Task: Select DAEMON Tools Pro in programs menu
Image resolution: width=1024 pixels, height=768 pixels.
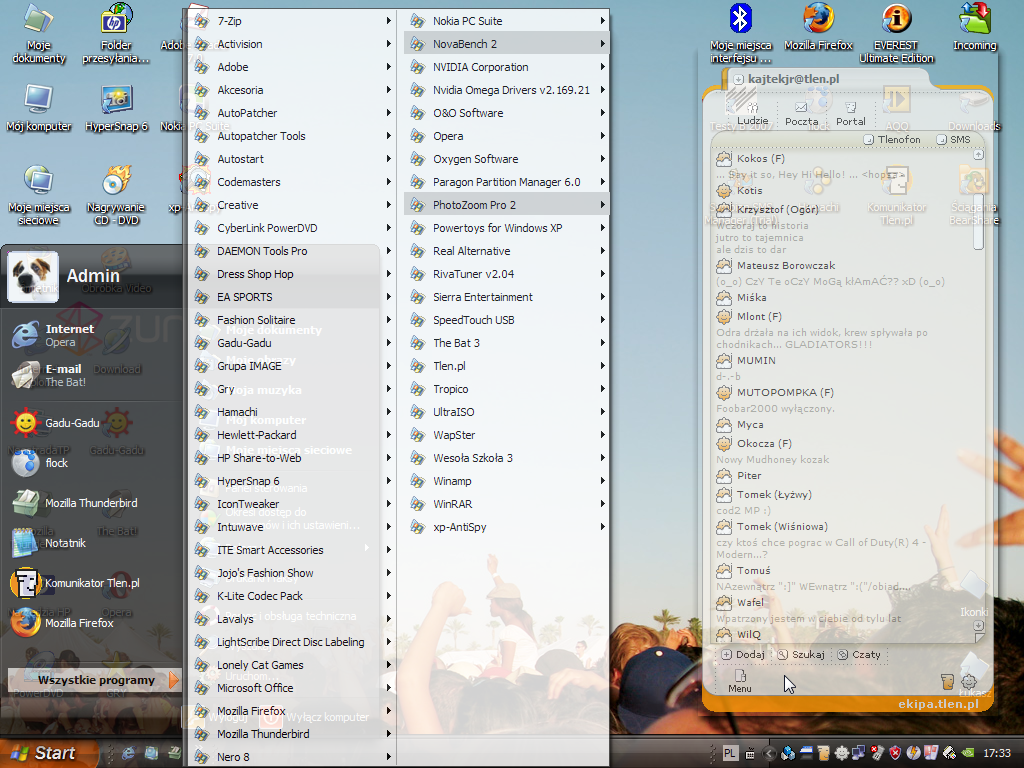Action: (293, 251)
